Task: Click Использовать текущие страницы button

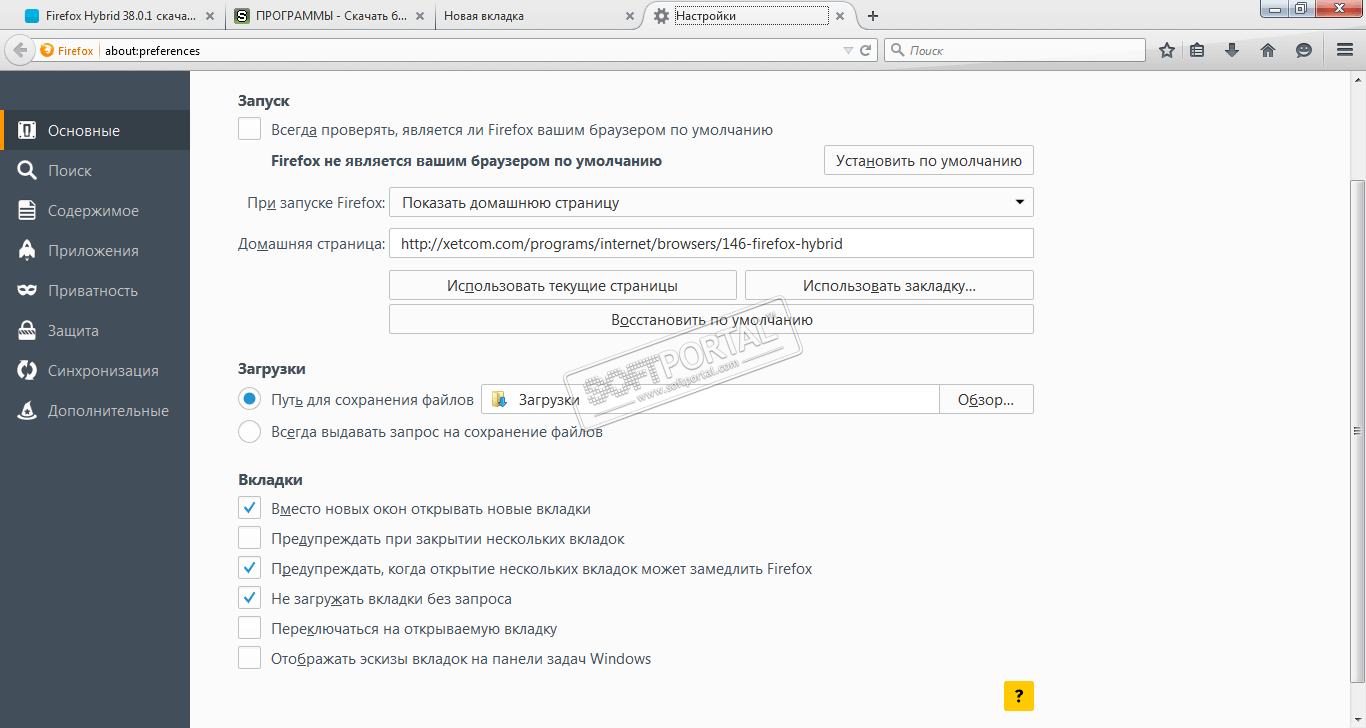Action: pos(563,285)
